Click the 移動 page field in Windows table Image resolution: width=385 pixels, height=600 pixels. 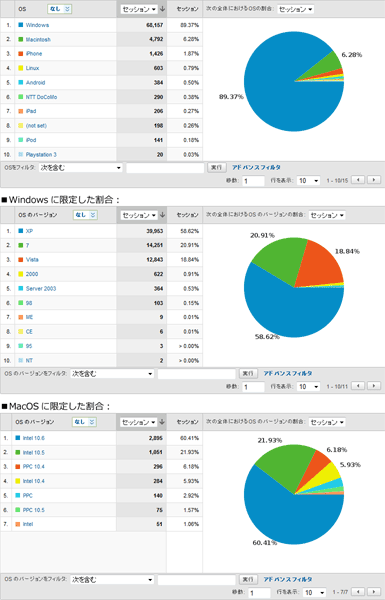pyautogui.click(x=253, y=387)
